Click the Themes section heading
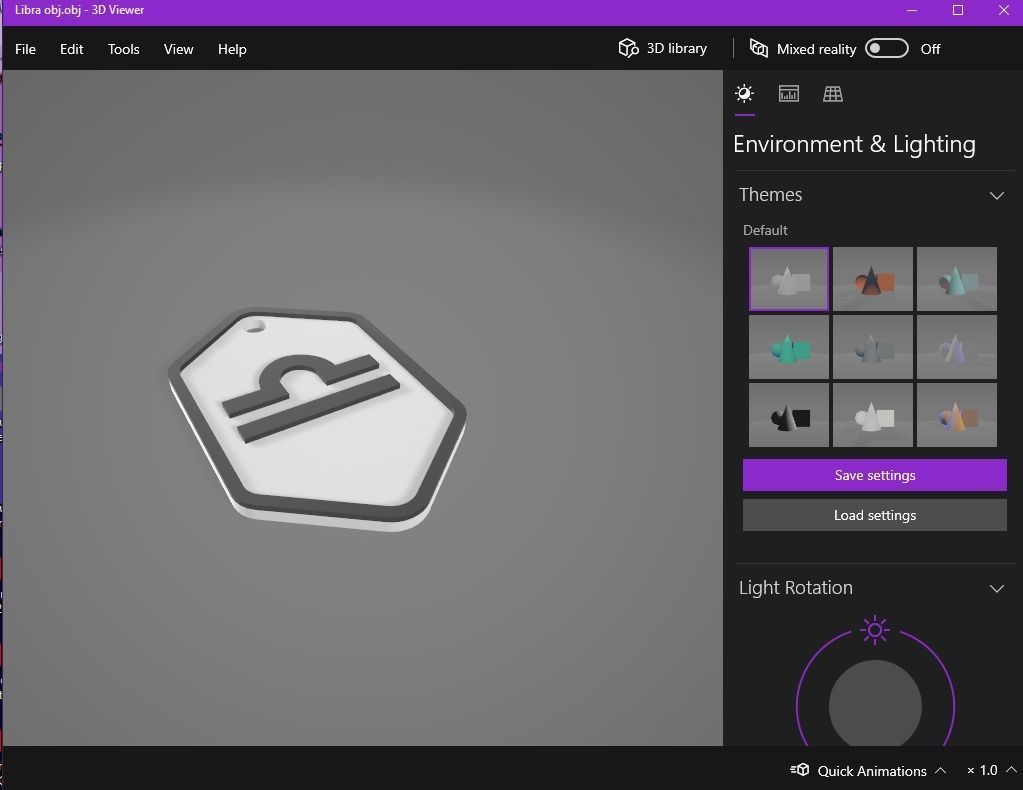Viewport: 1023px width, 790px height. [771, 194]
